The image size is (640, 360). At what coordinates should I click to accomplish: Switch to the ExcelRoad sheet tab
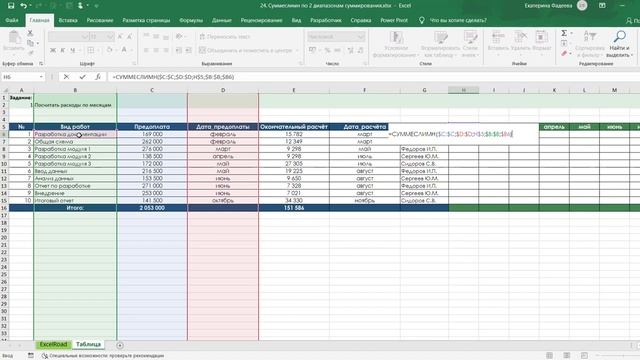pyautogui.click(x=53, y=344)
